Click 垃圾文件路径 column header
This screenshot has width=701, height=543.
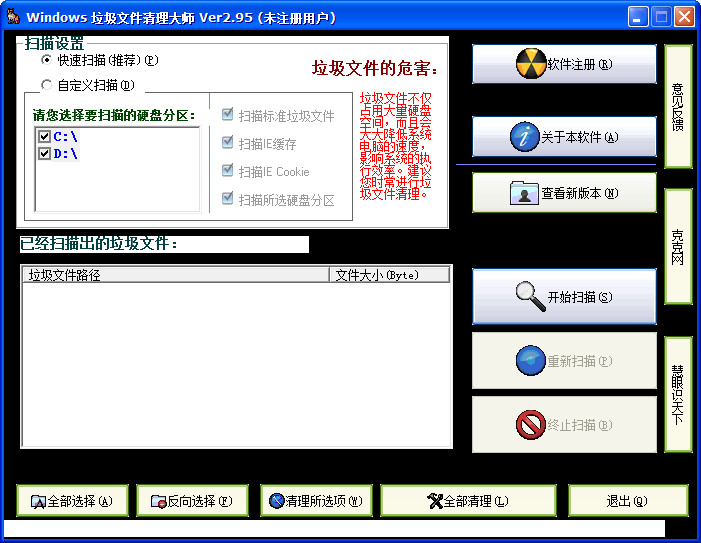(176, 275)
